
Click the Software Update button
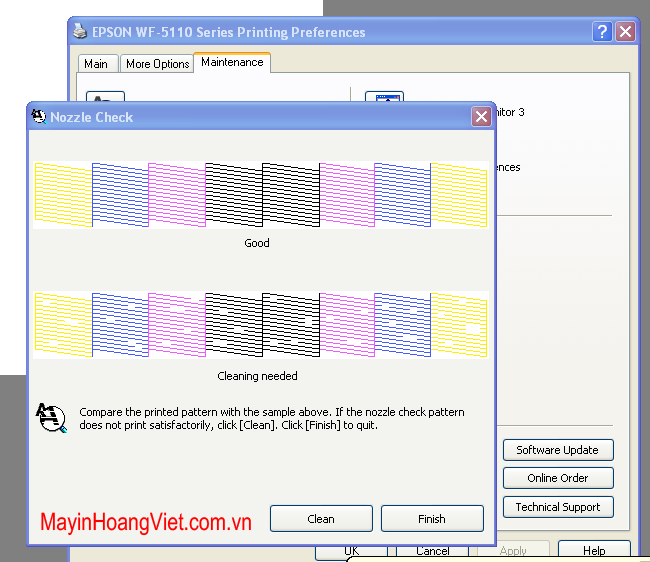[558, 450]
